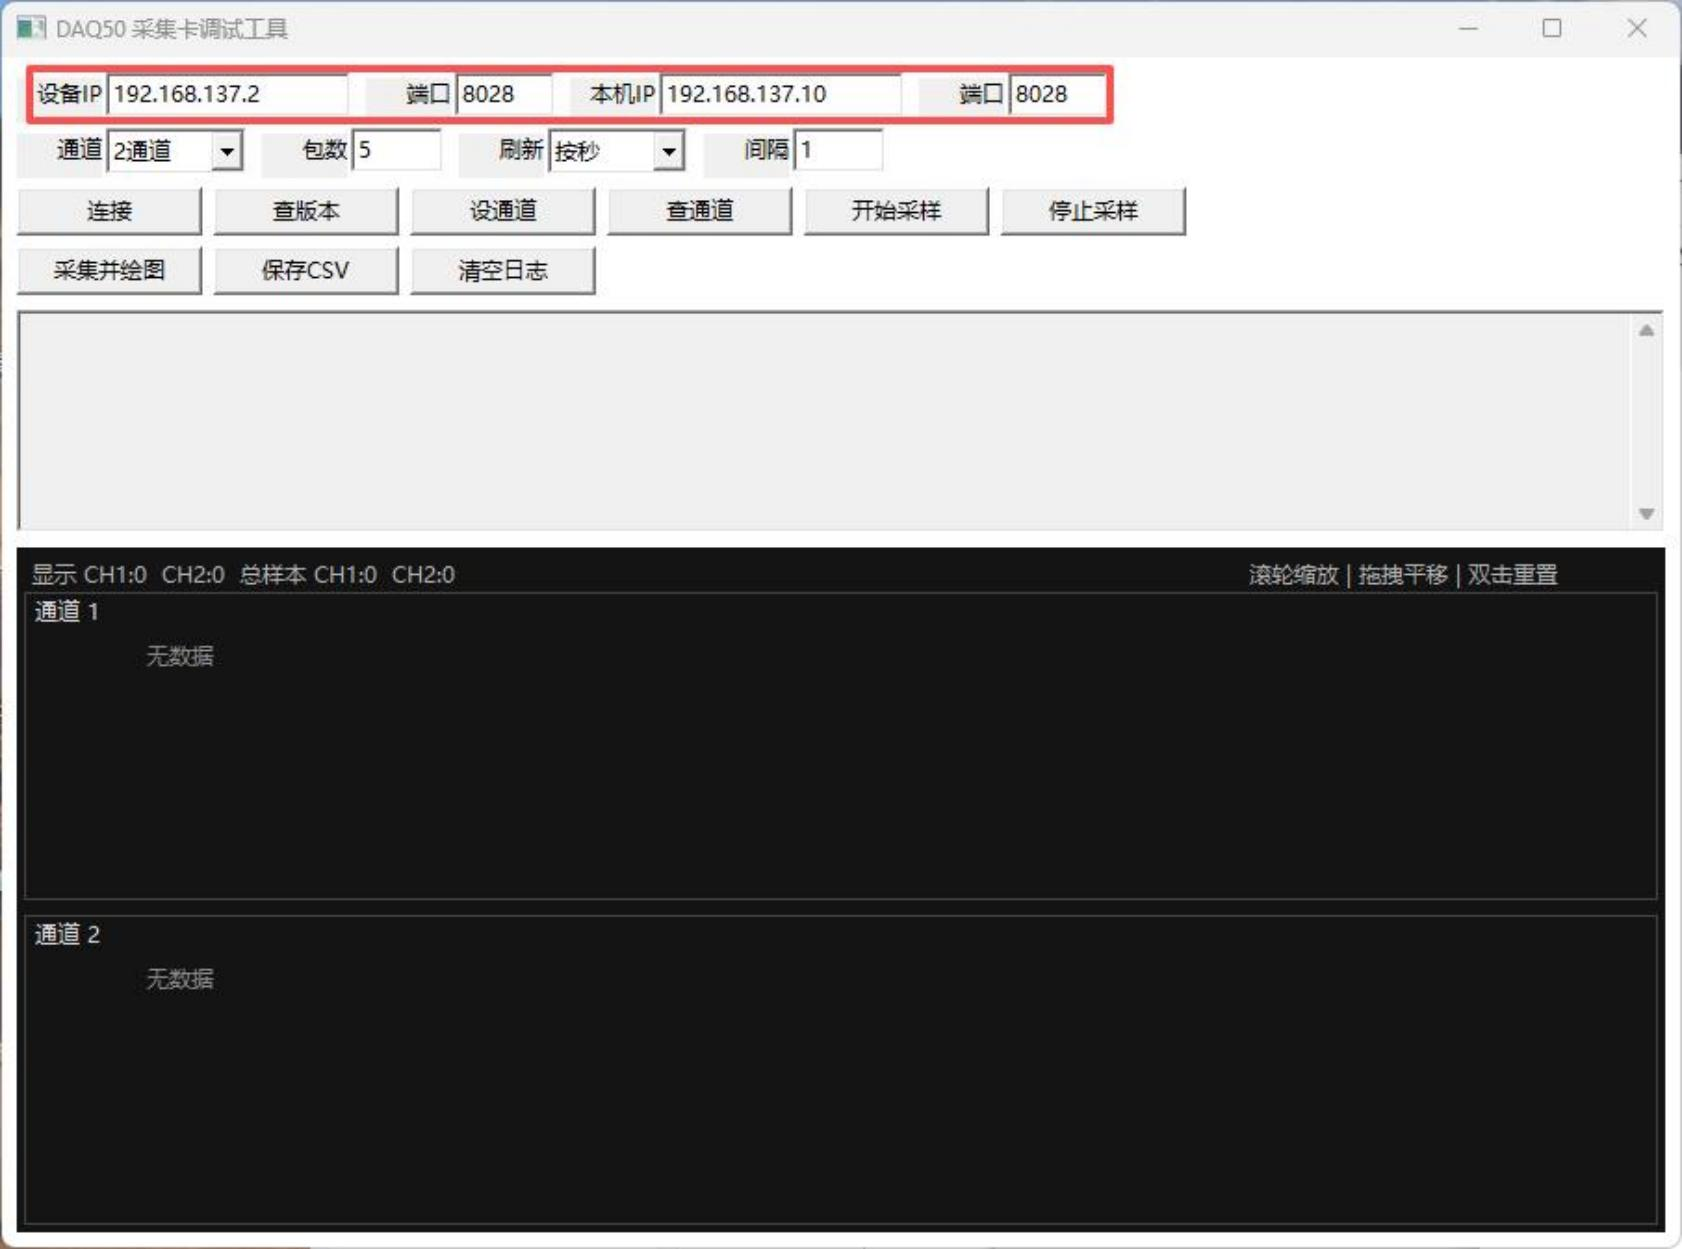
Task: Focus the 包数 packet count field
Action: (x=396, y=150)
